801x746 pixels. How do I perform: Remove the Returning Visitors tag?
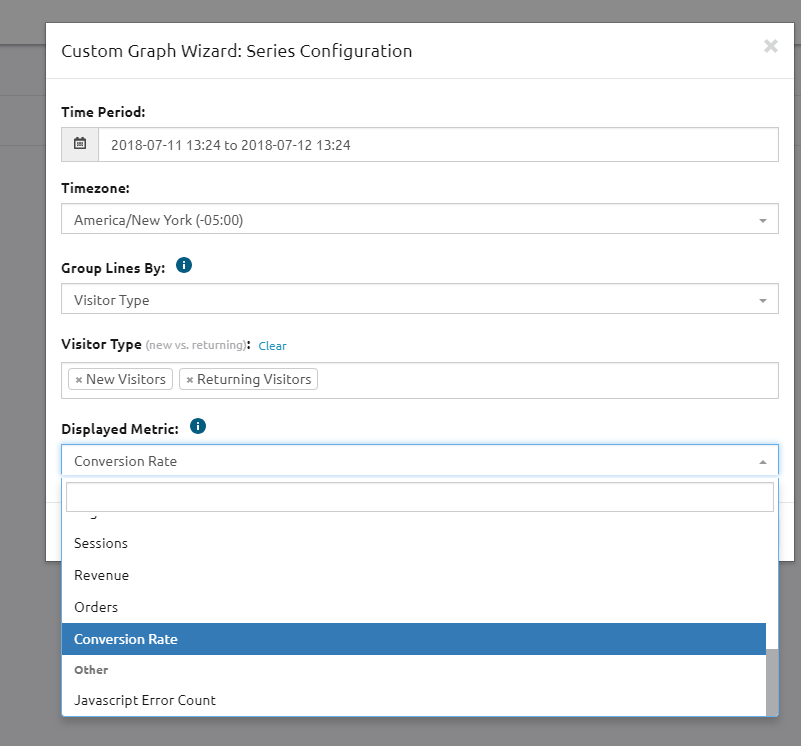tap(190, 380)
